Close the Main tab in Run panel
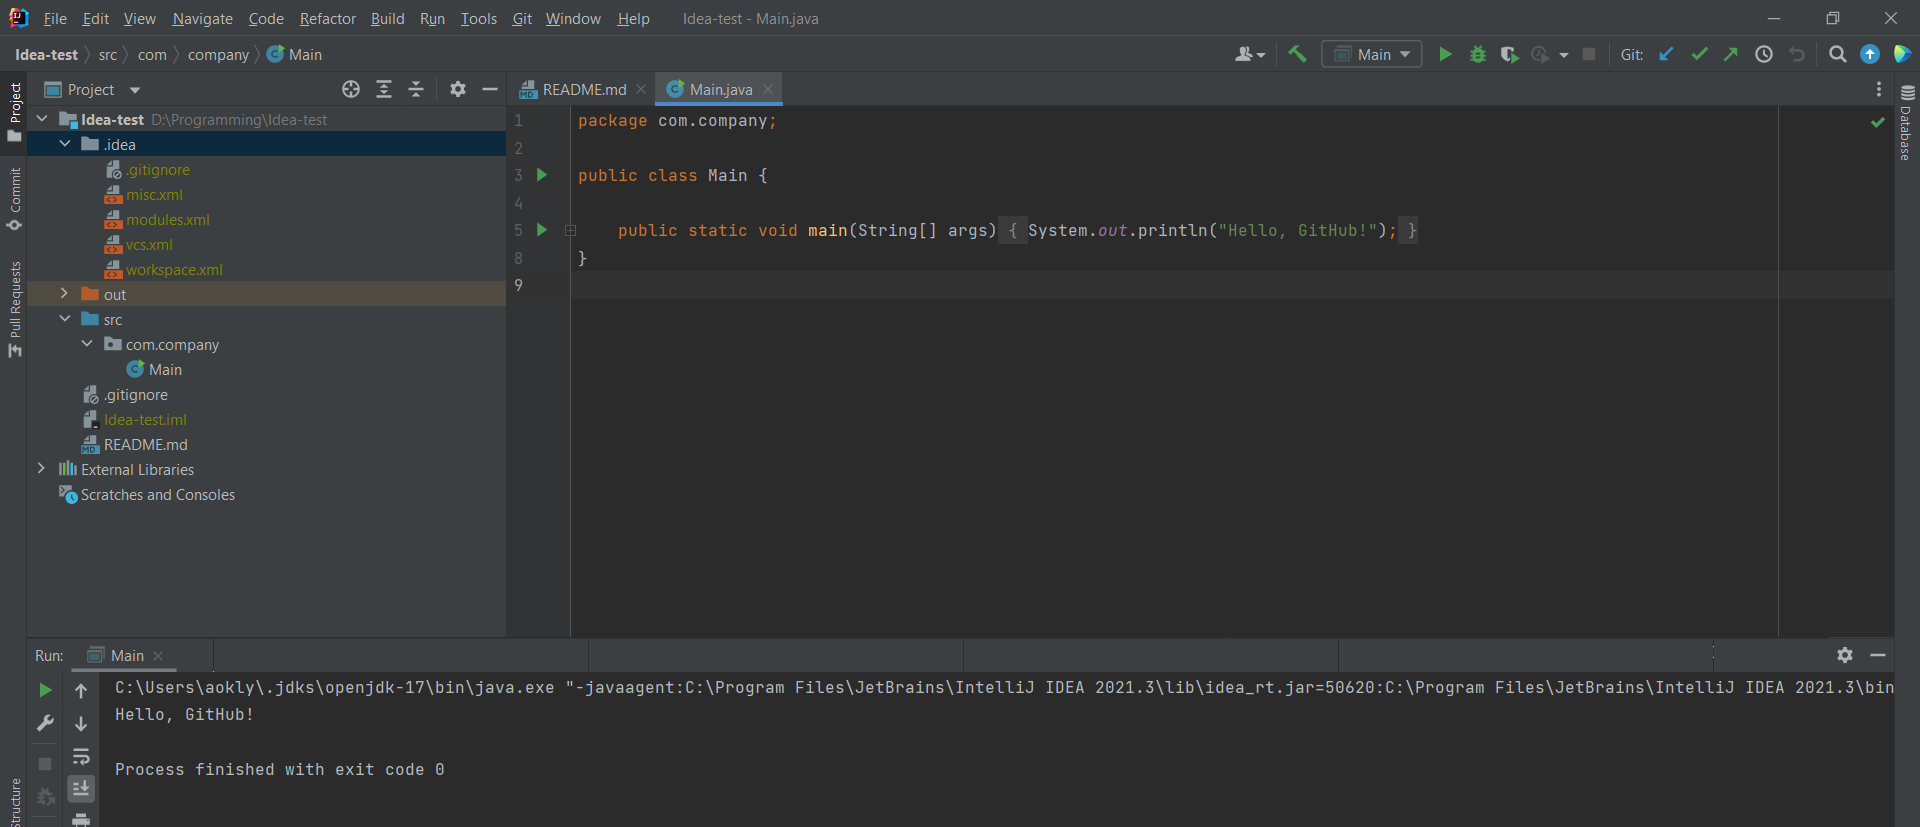The image size is (1920, 827). [158, 656]
